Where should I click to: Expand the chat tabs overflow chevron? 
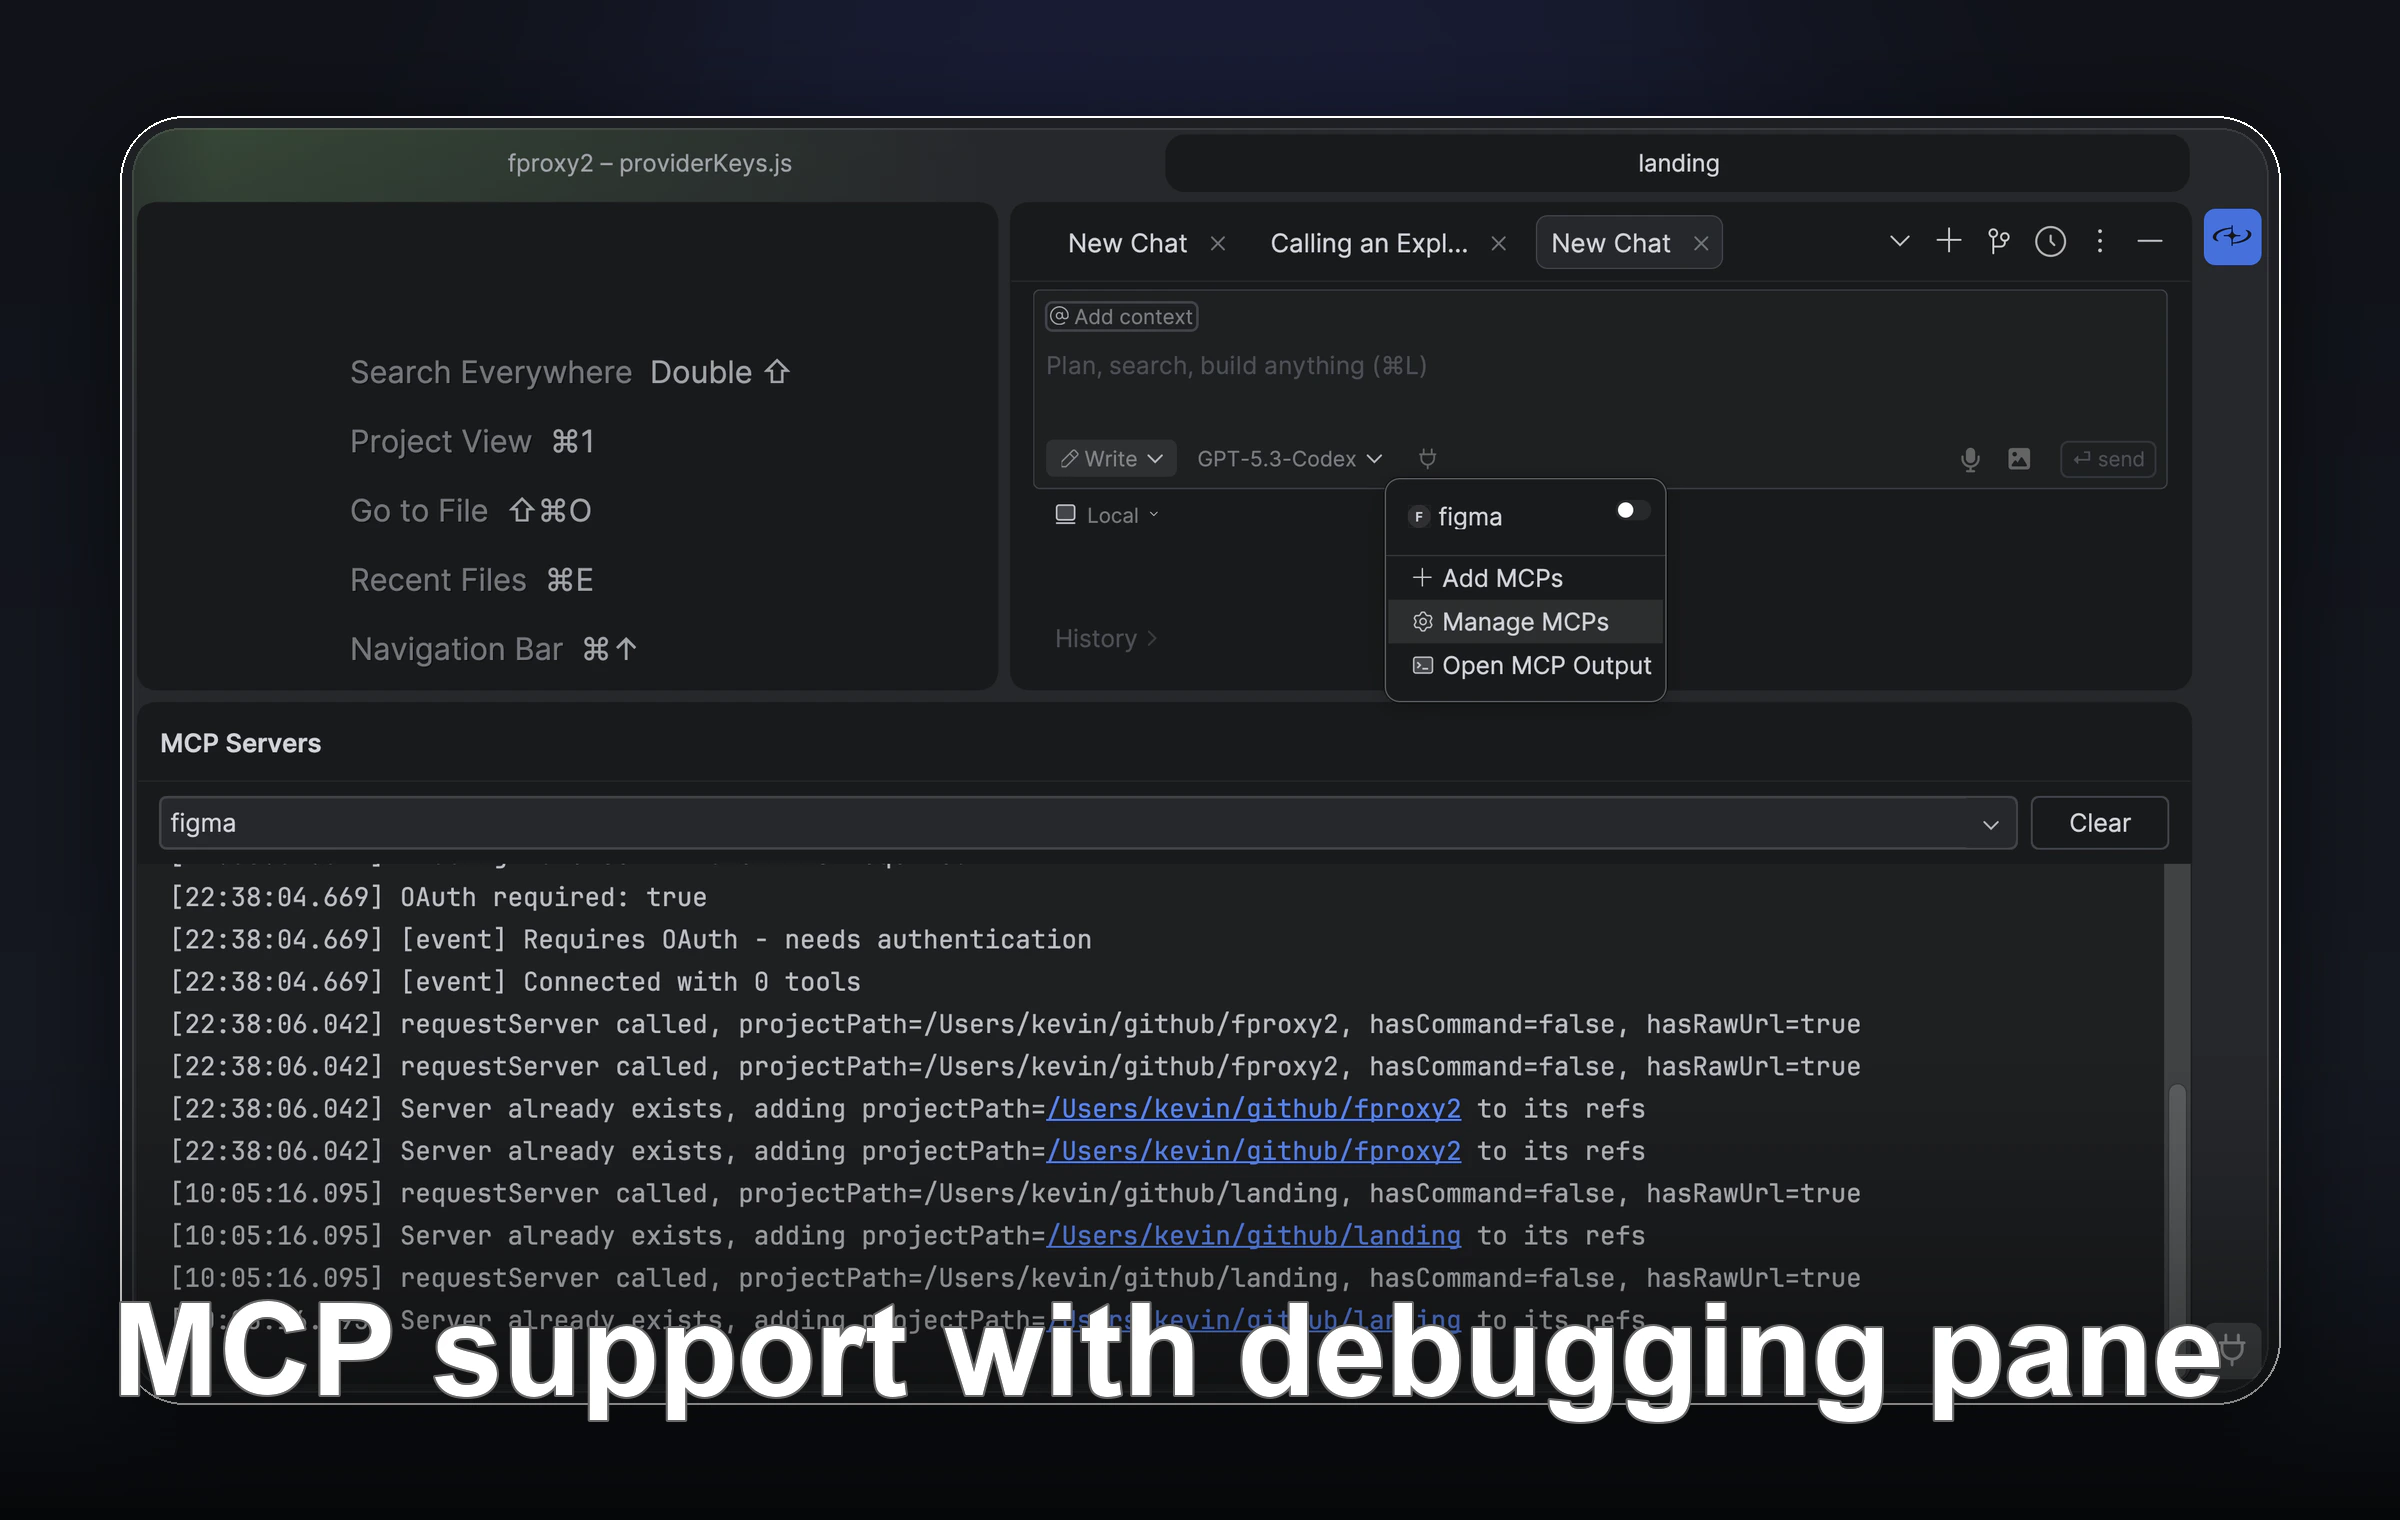1899,241
